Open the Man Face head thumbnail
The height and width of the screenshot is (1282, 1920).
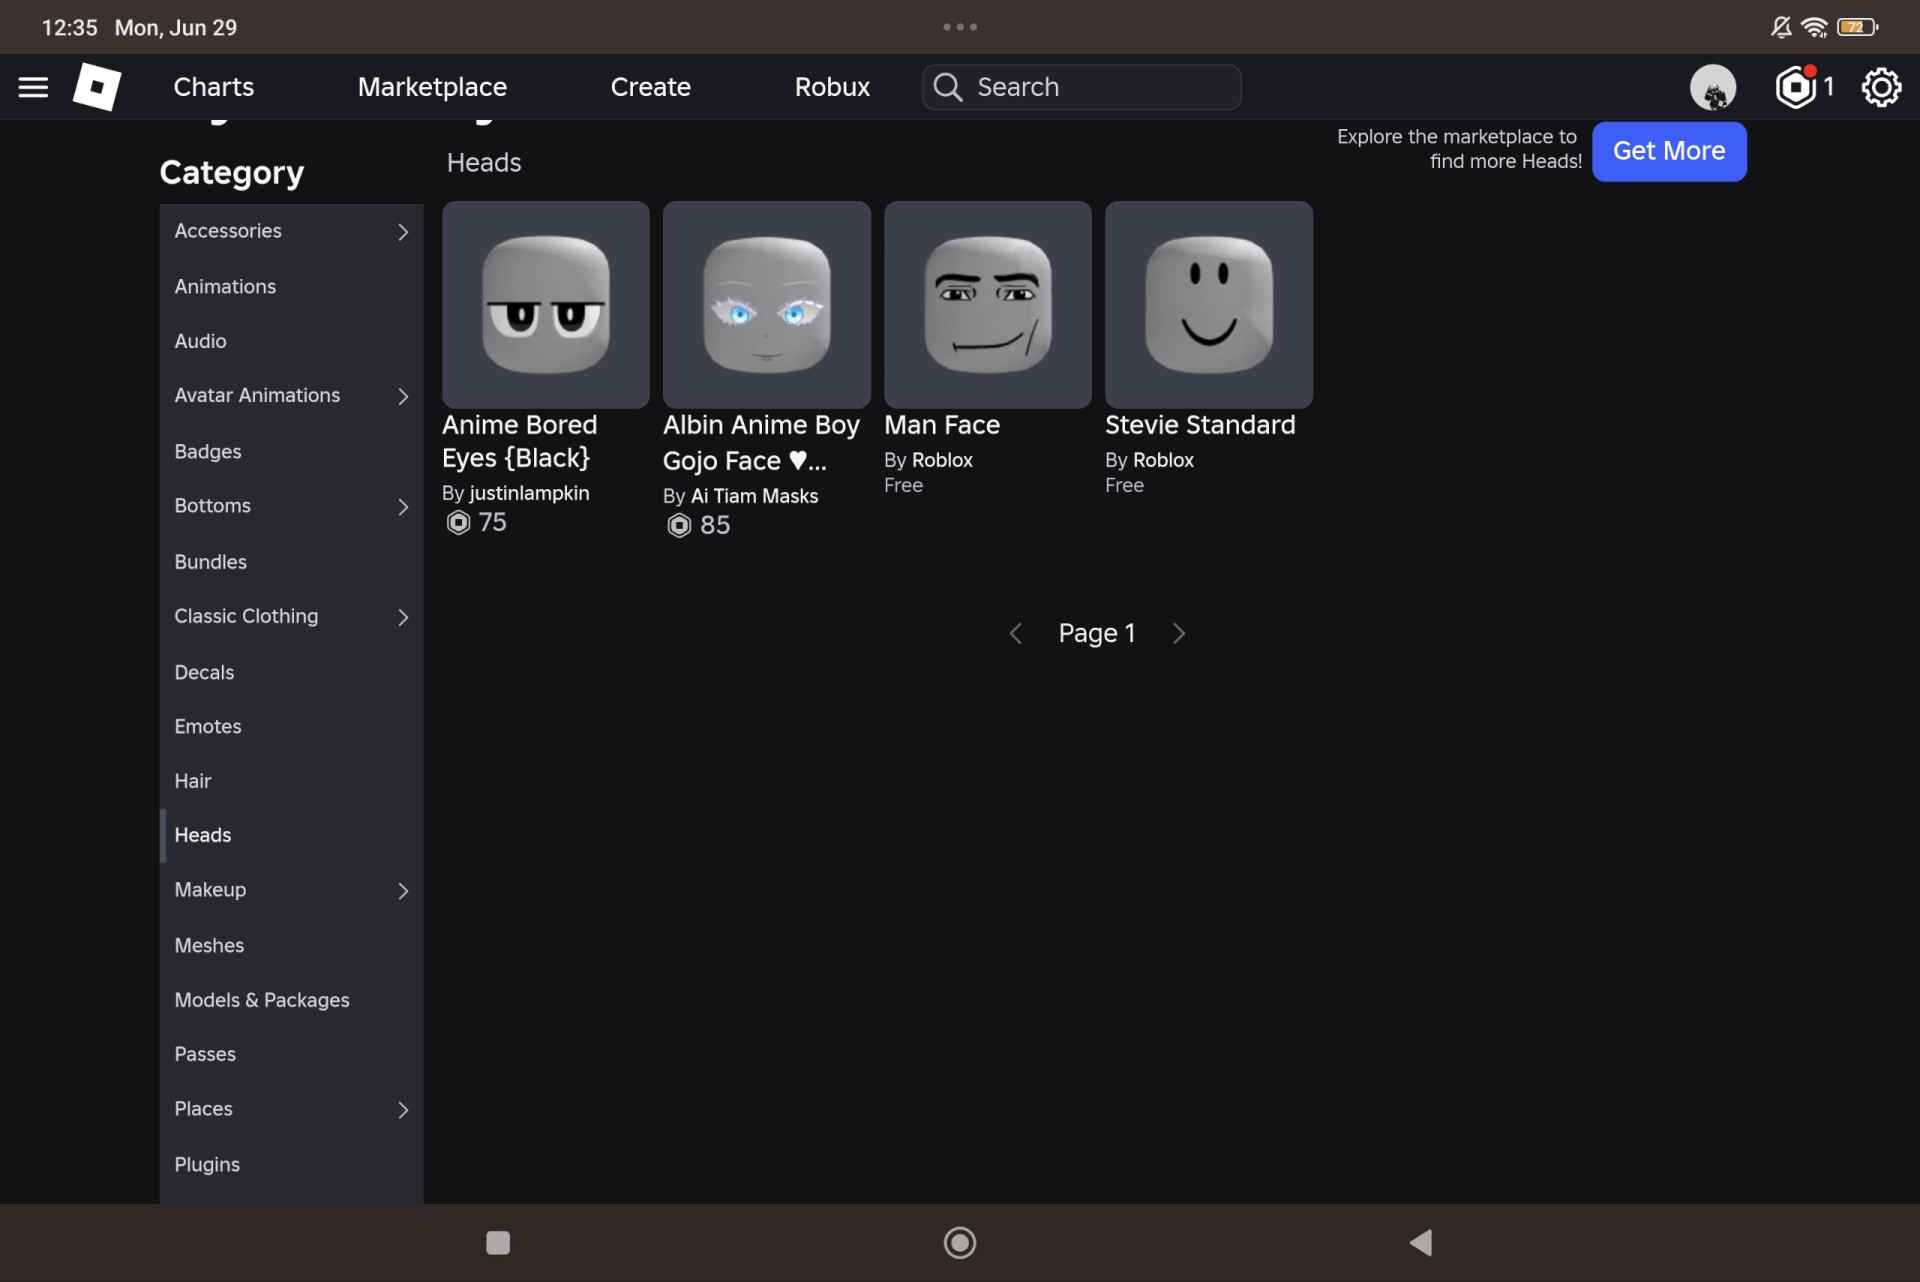coord(988,305)
